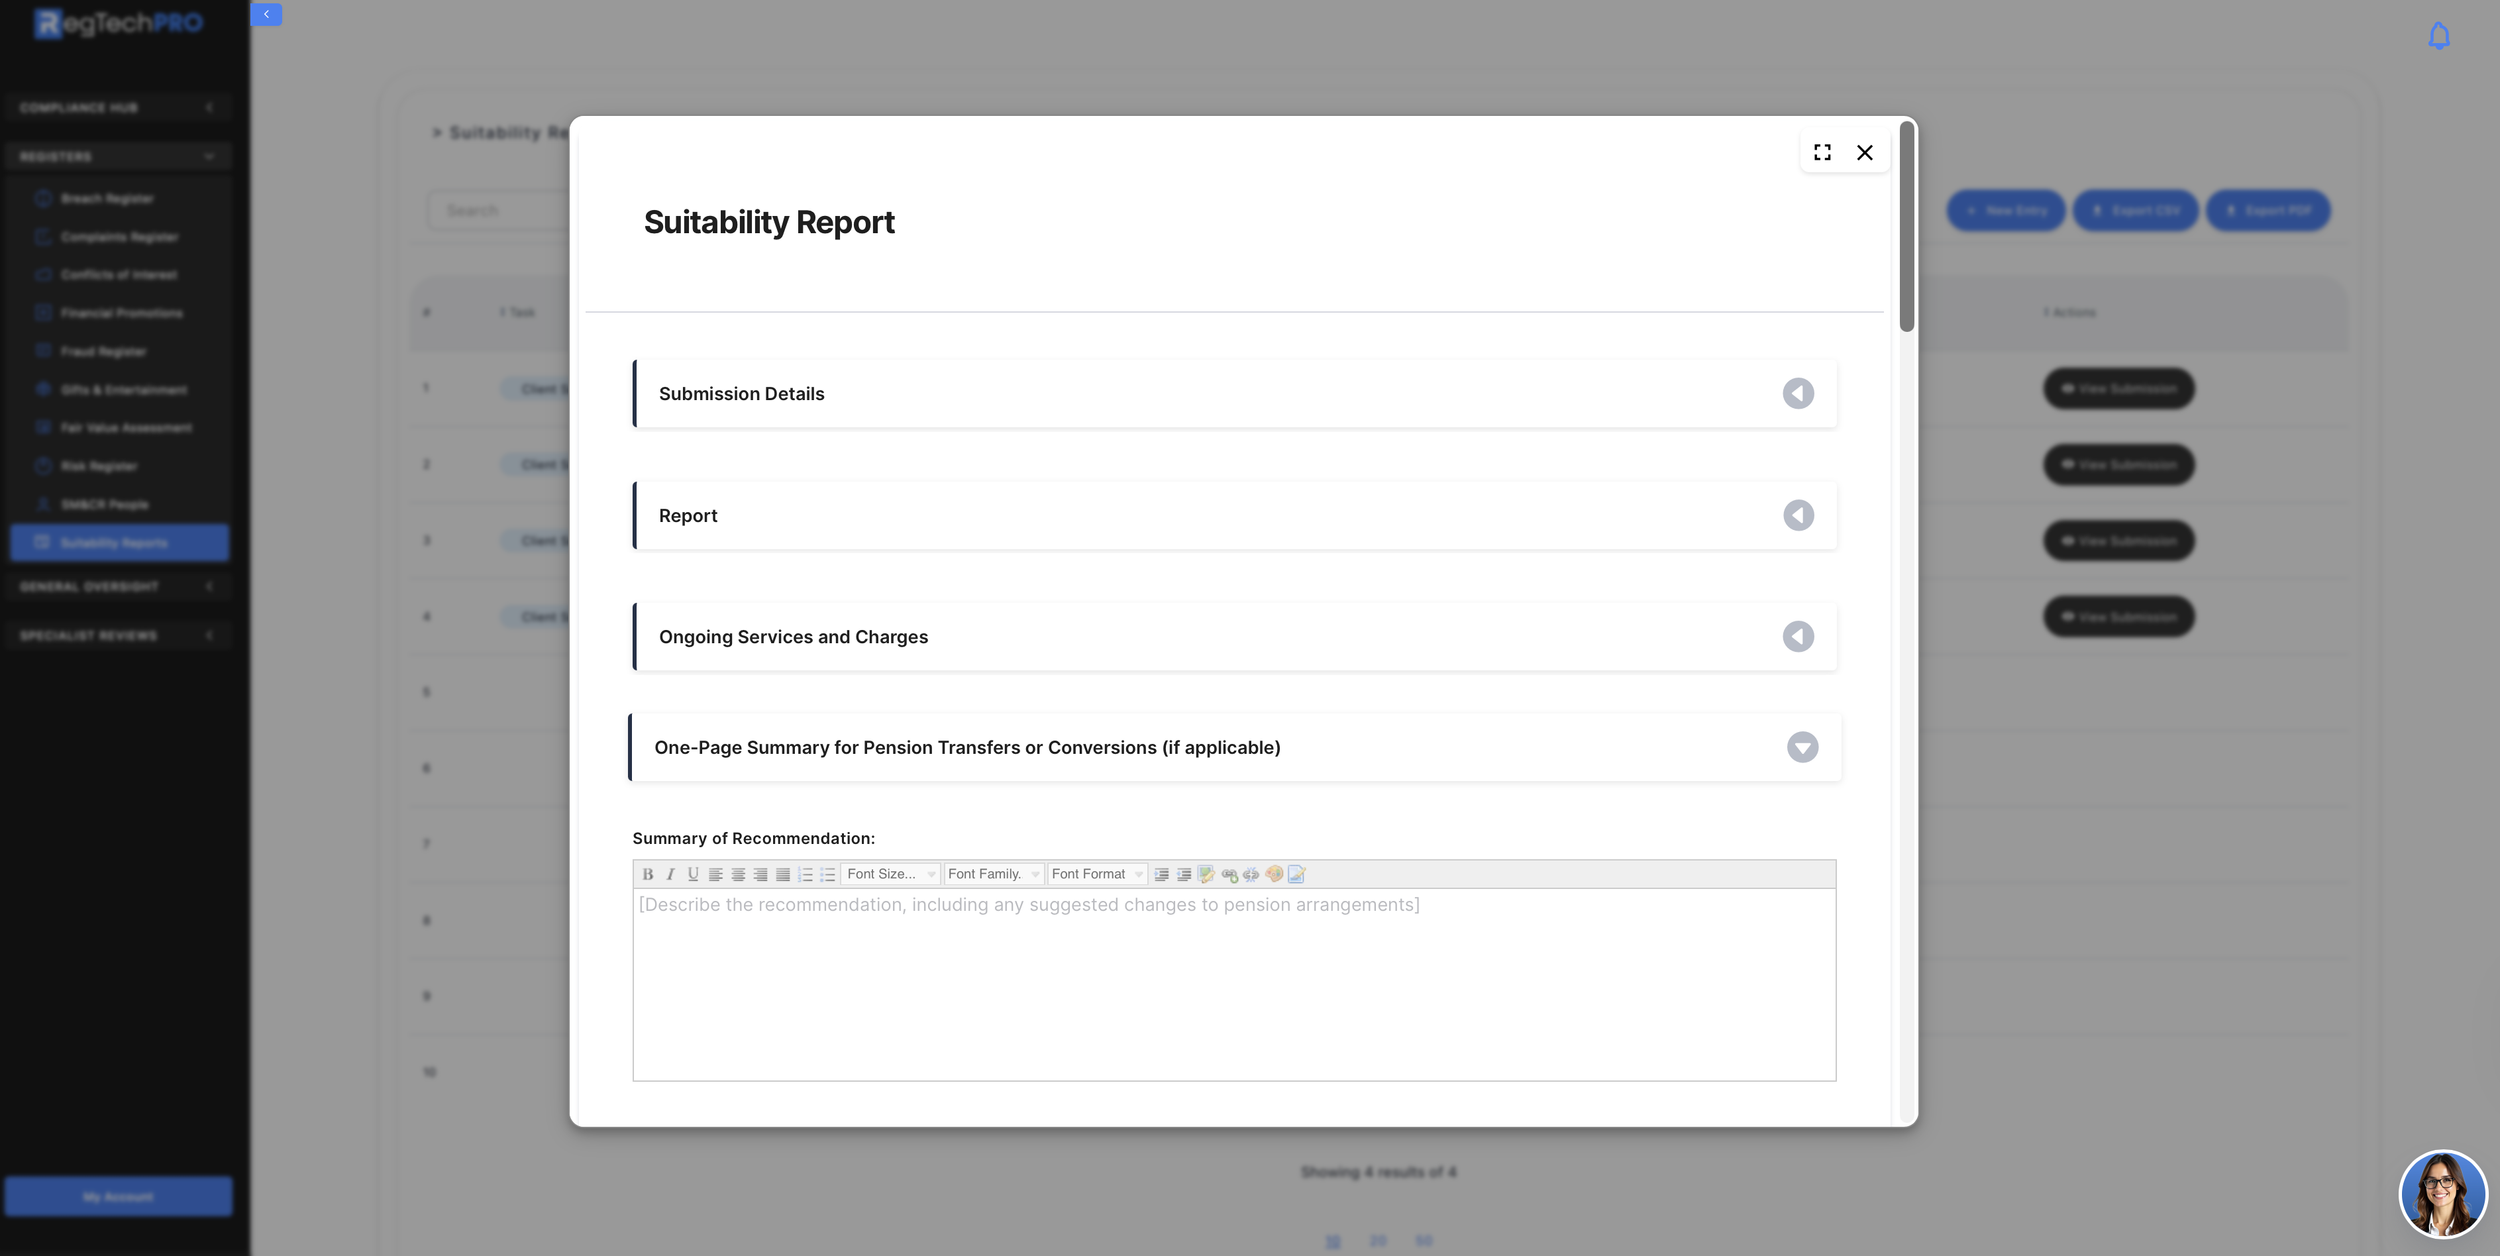Image resolution: width=2500 pixels, height=1256 pixels.
Task: Click the fullscreen modal icon
Action: (1822, 152)
